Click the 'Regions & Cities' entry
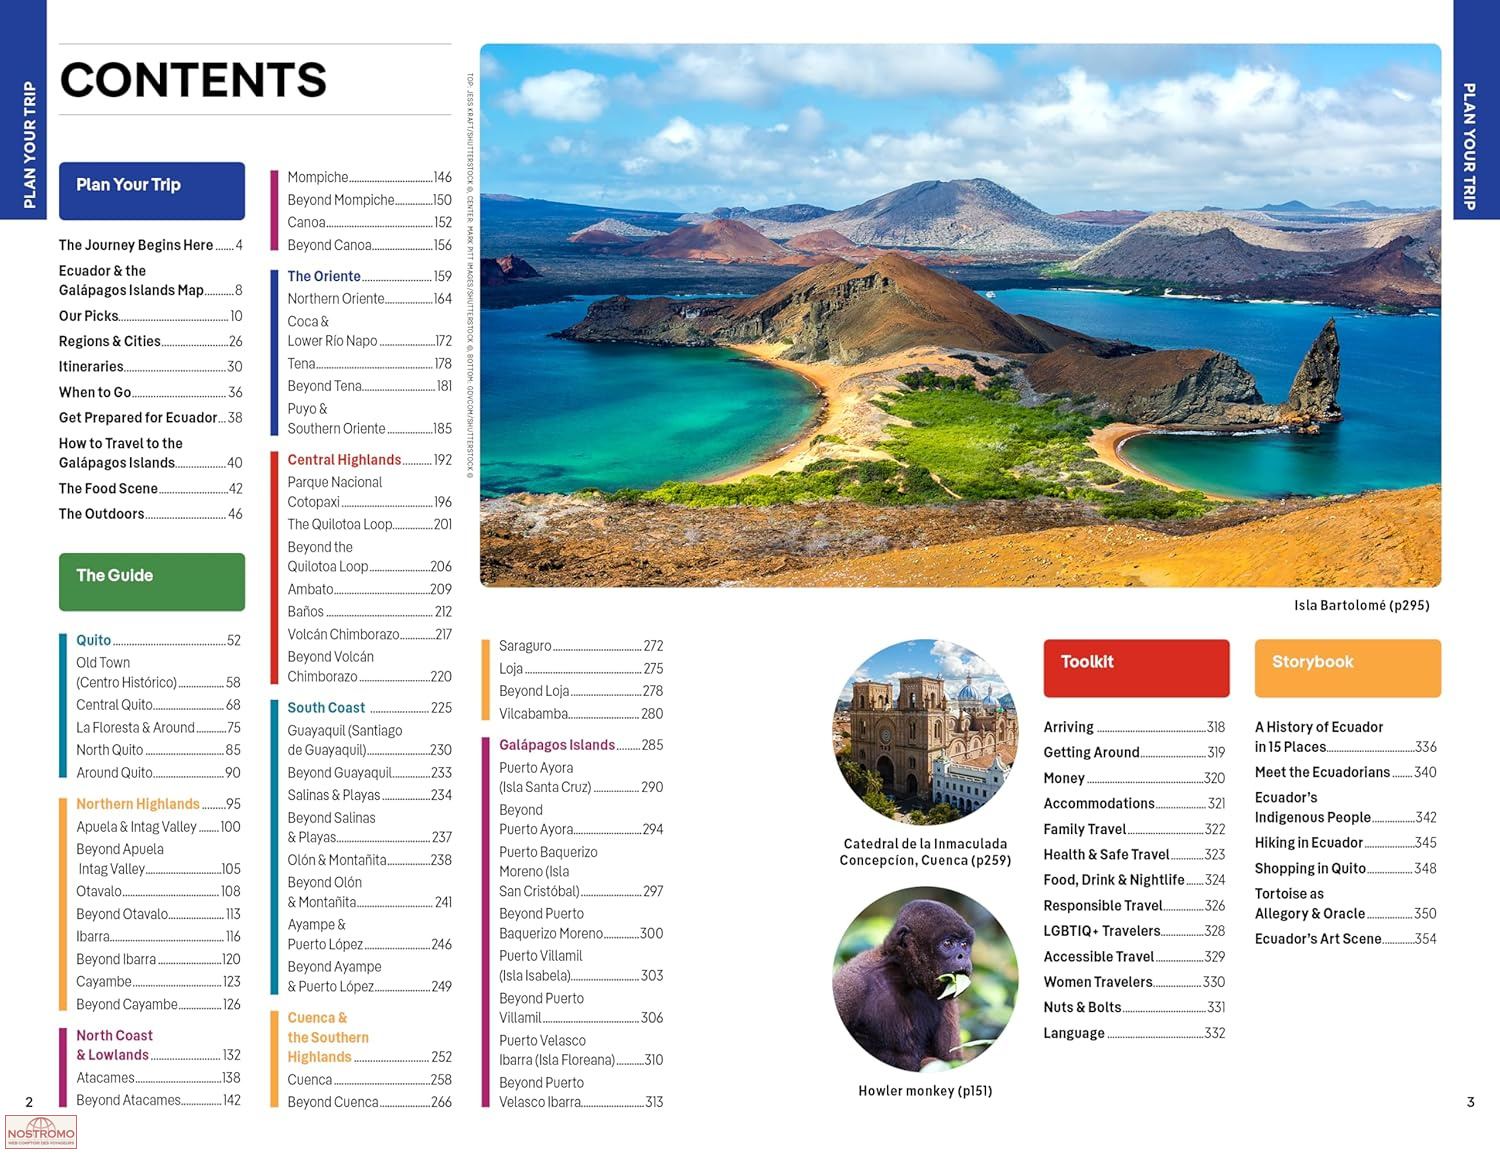Screen dimensions: 1500x1154 pos(151,341)
